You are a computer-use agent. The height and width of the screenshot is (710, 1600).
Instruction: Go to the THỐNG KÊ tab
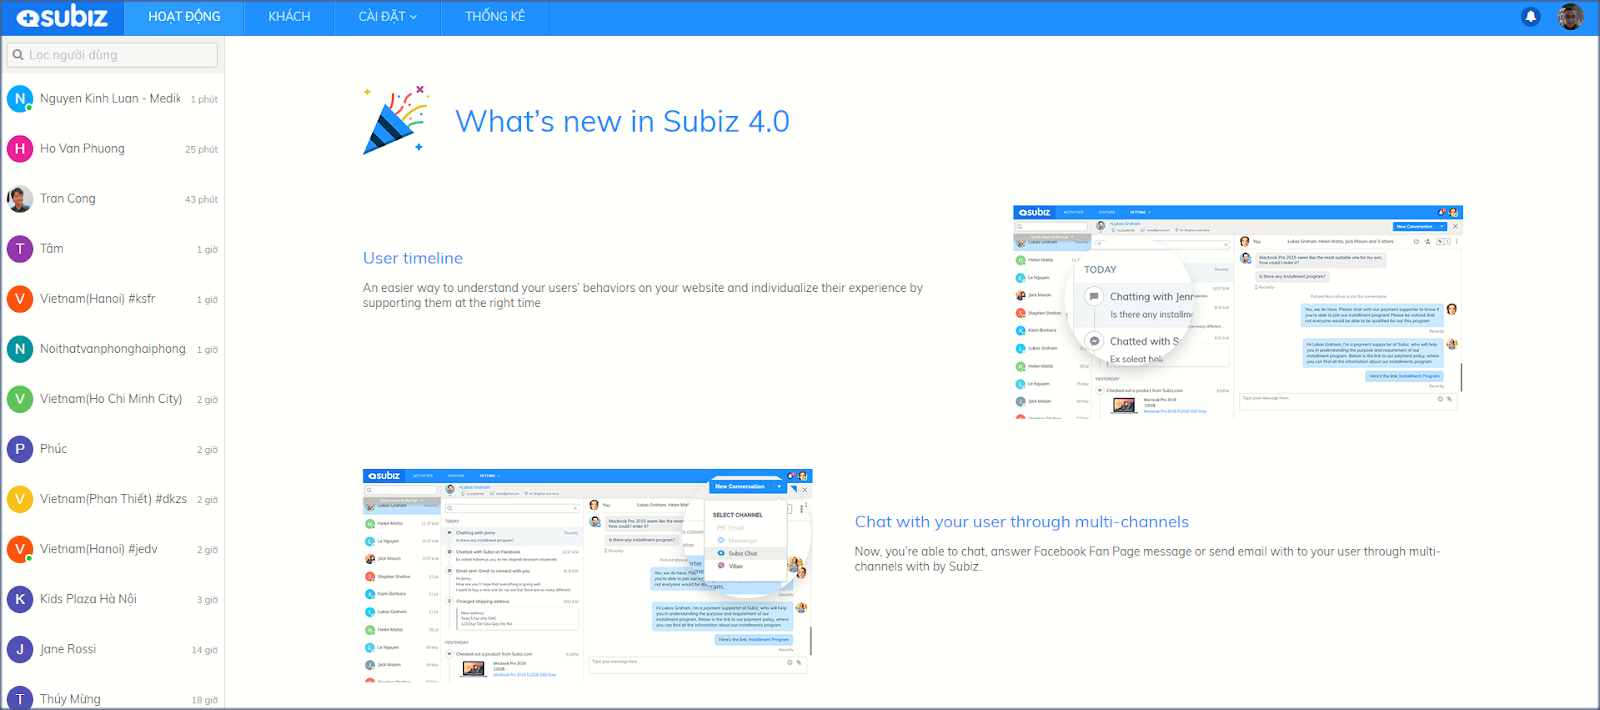495,17
